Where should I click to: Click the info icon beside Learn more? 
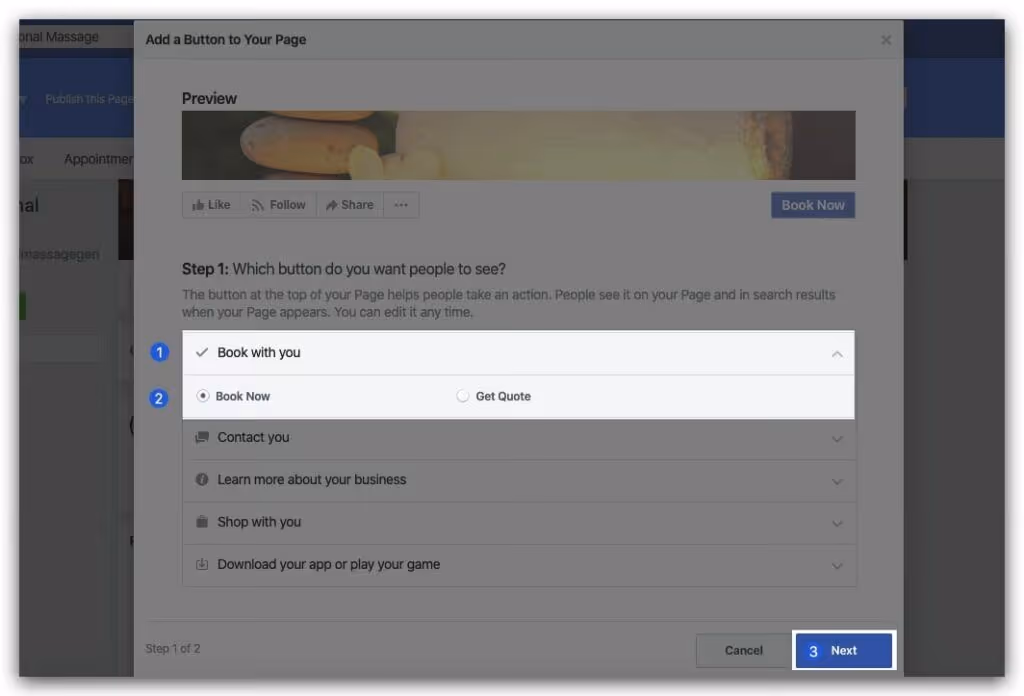[x=202, y=479]
